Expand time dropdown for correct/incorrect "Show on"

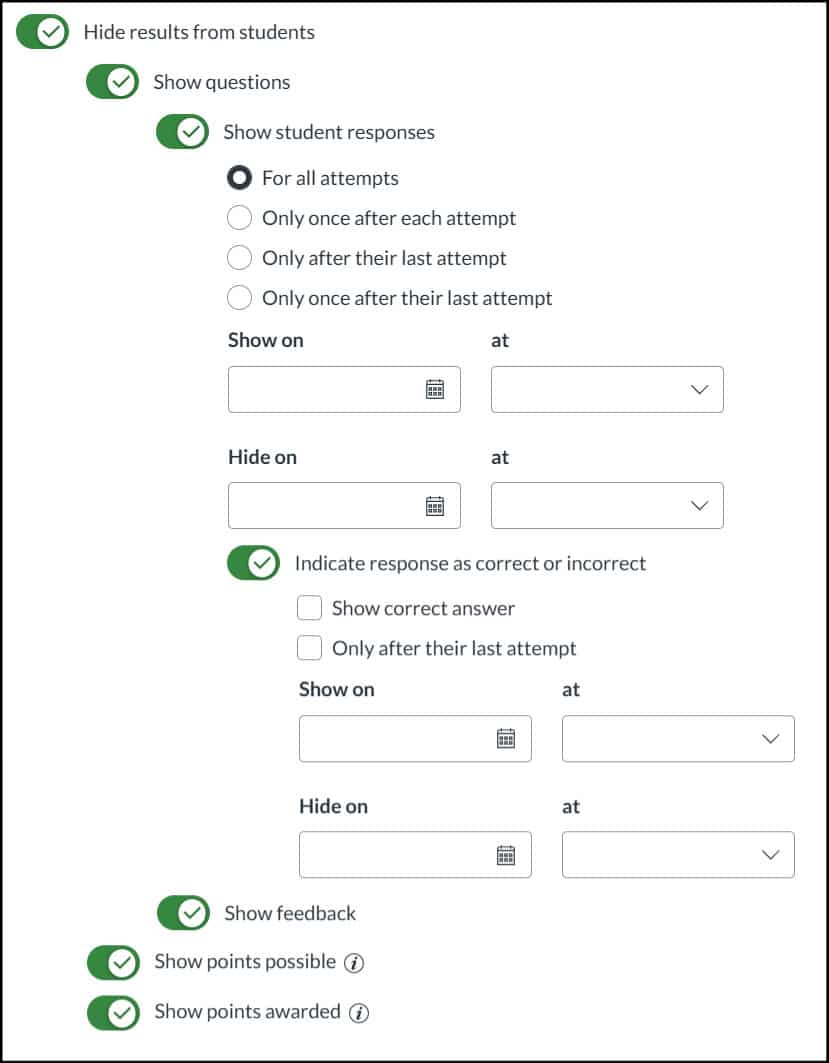(x=678, y=739)
